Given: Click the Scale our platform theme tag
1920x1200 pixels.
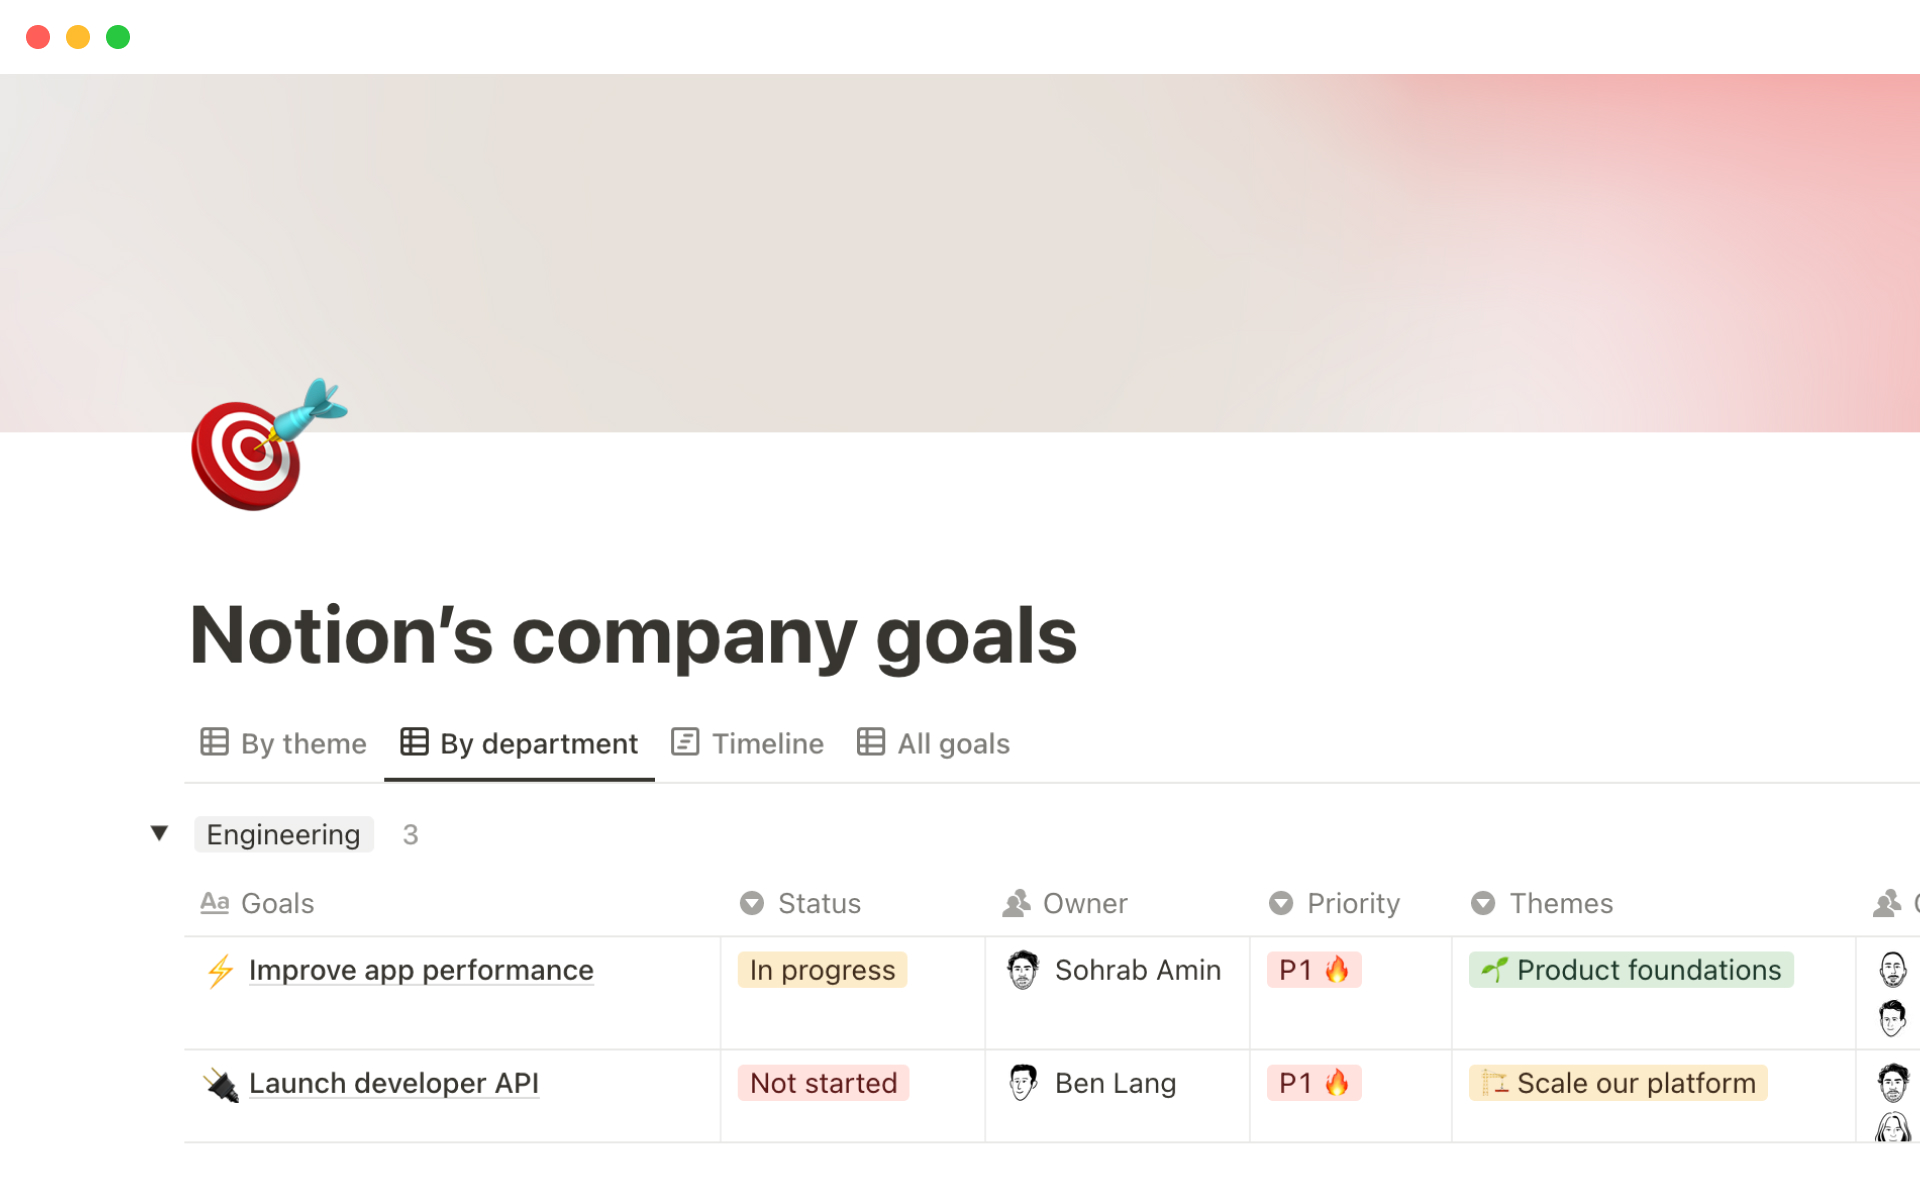Looking at the screenshot, I should click(1617, 1083).
